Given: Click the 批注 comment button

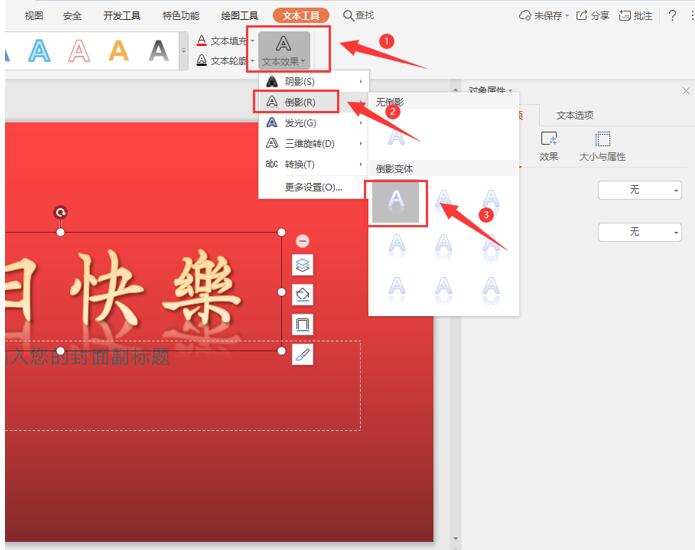Looking at the screenshot, I should 636,16.
